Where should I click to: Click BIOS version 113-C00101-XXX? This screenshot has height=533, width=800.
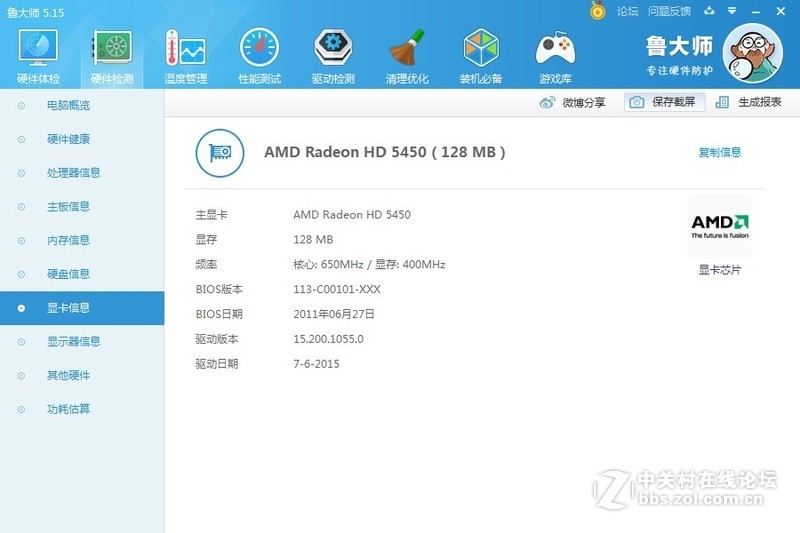(337, 289)
